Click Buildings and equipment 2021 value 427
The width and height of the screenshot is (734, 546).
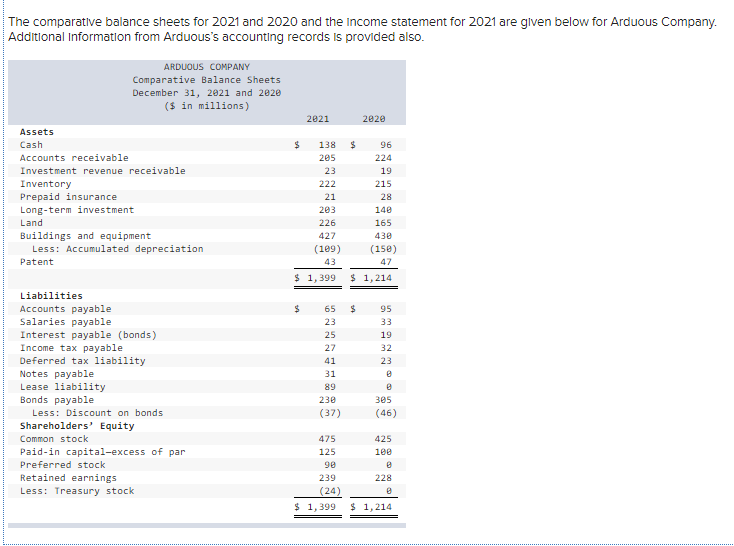[x=327, y=236]
